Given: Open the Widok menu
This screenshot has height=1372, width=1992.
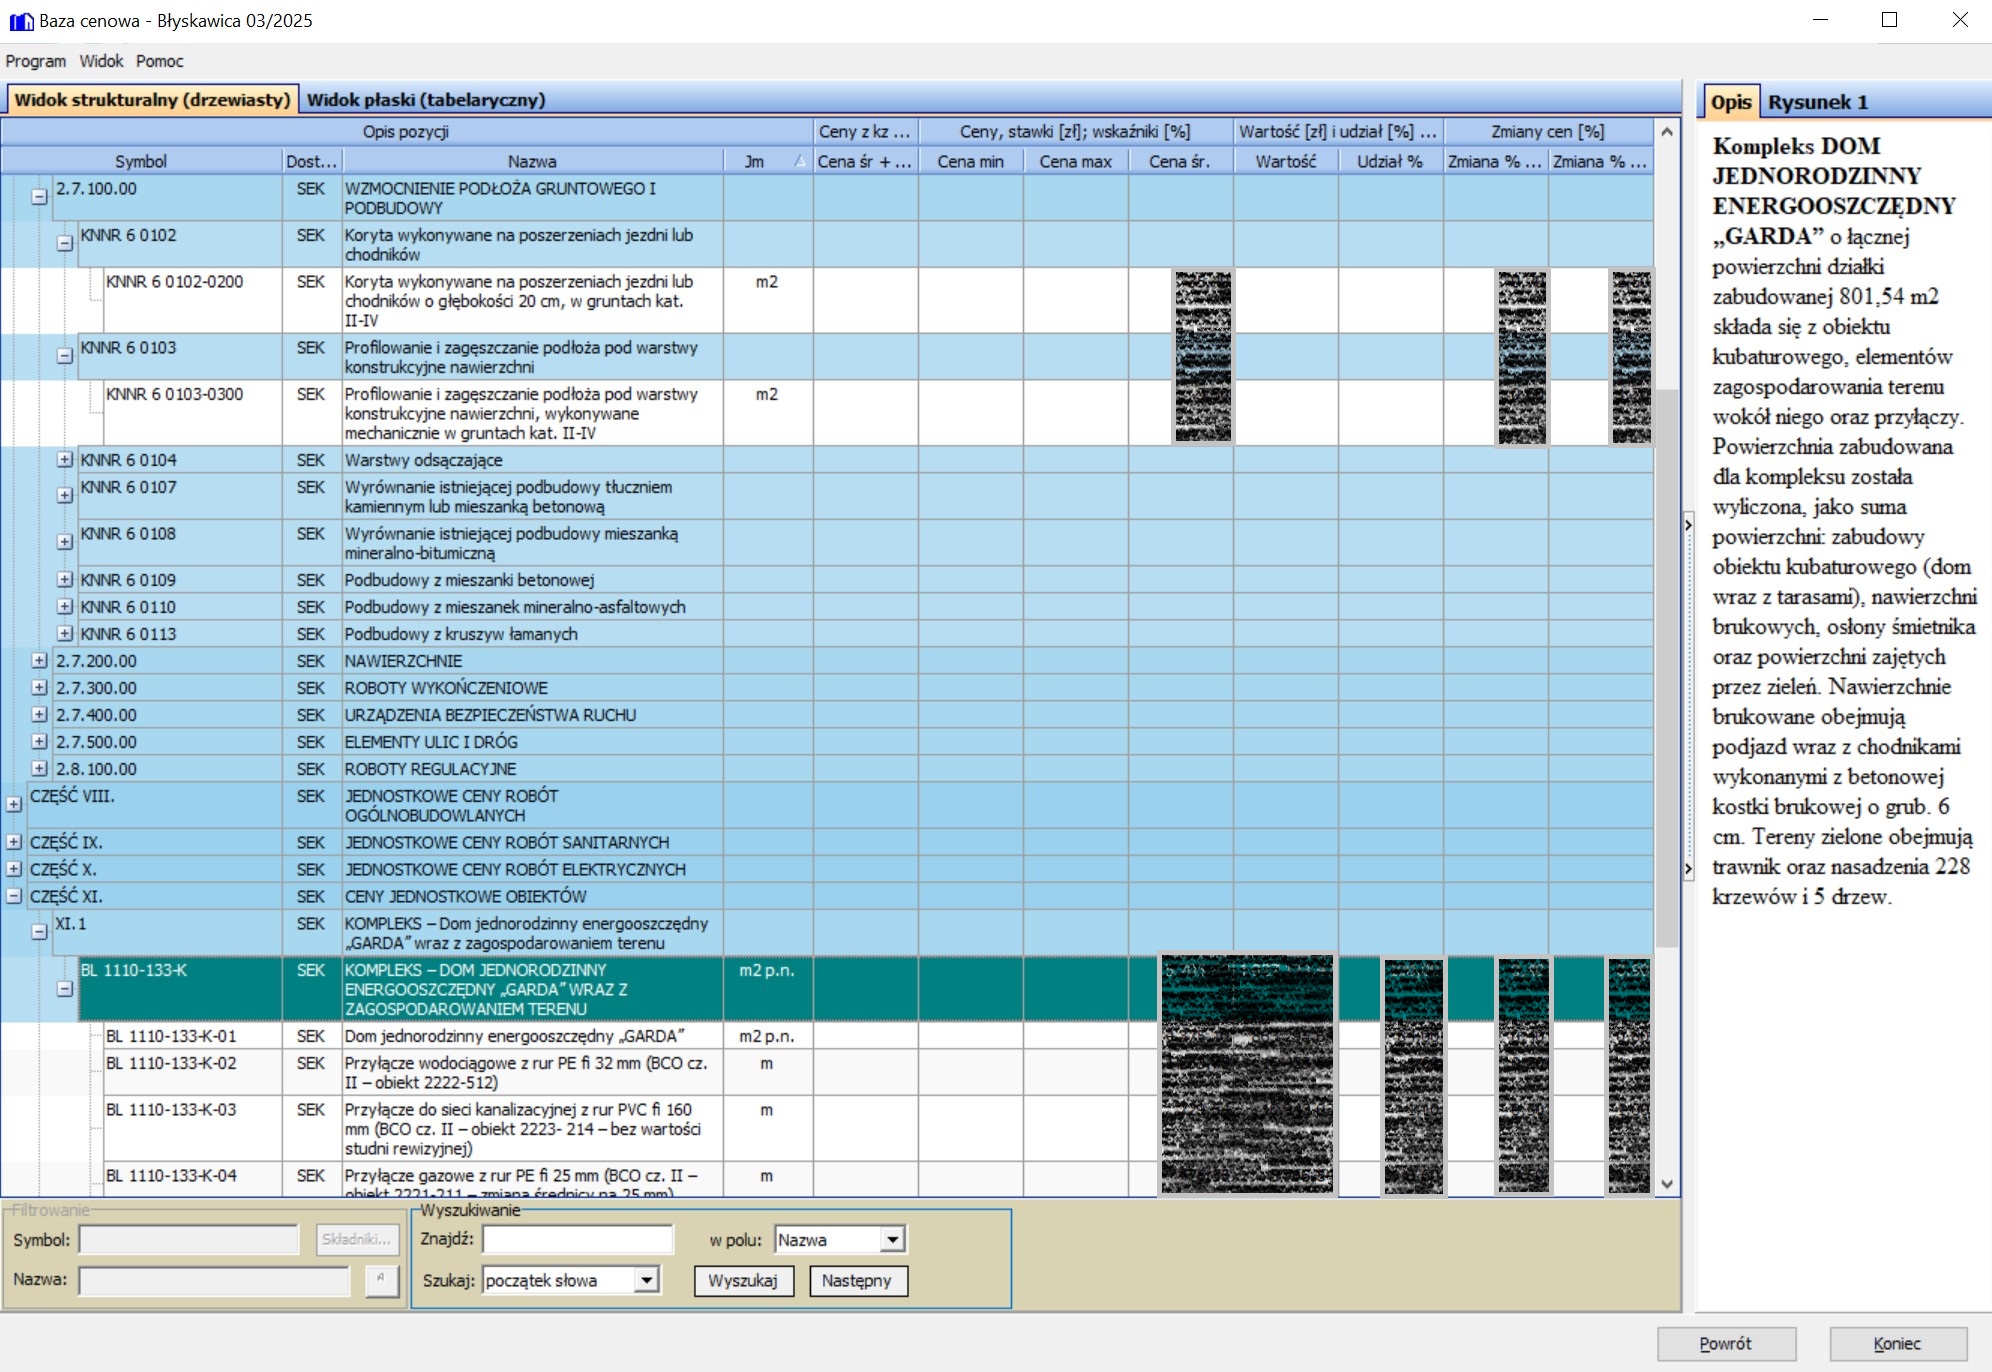Looking at the screenshot, I should 101,61.
